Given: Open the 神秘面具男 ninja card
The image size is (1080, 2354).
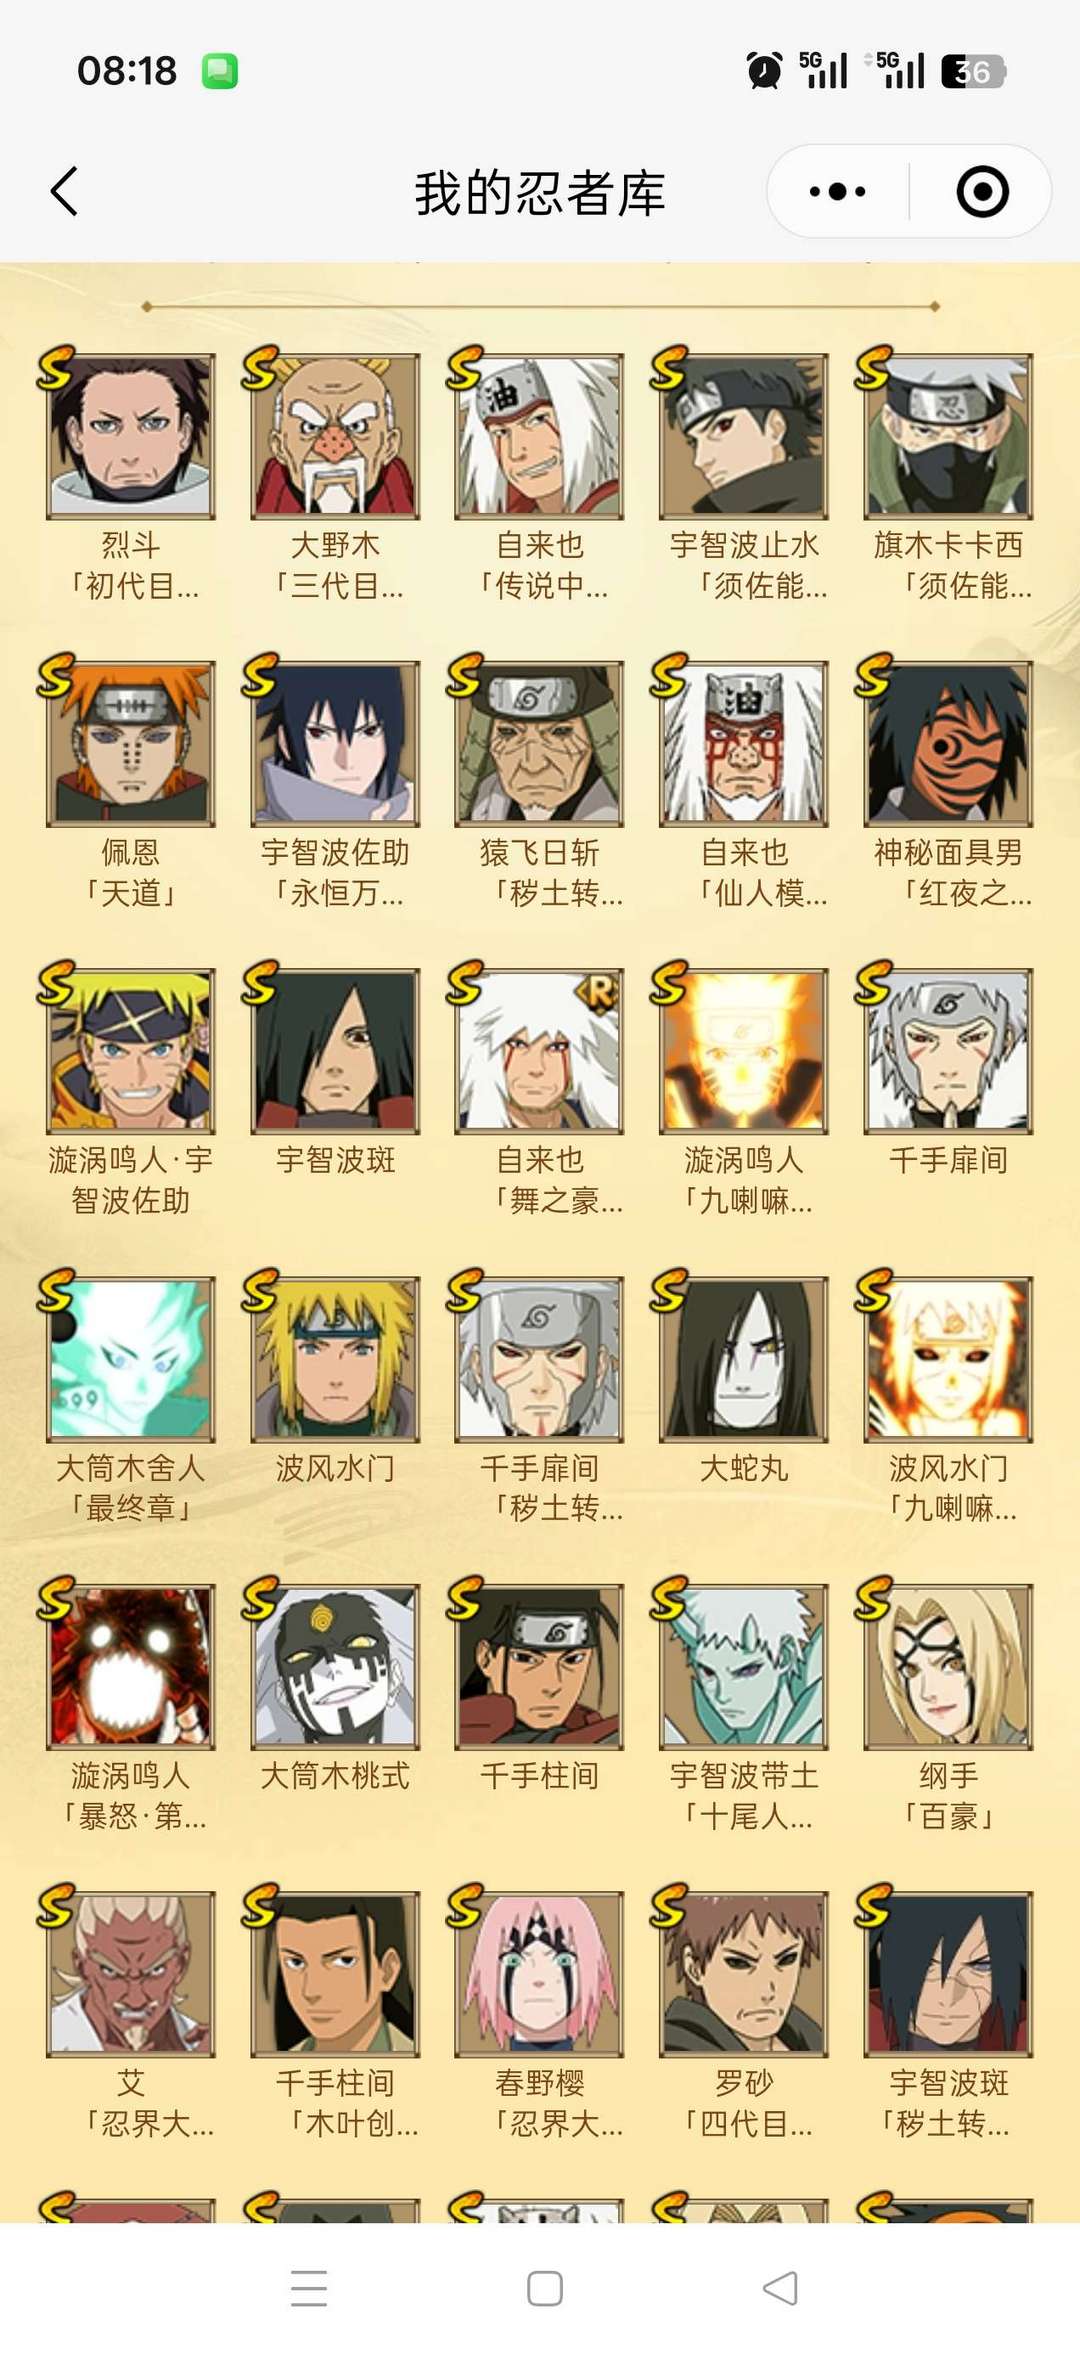Looking at the screenshot, I should [x=948, y=743].
